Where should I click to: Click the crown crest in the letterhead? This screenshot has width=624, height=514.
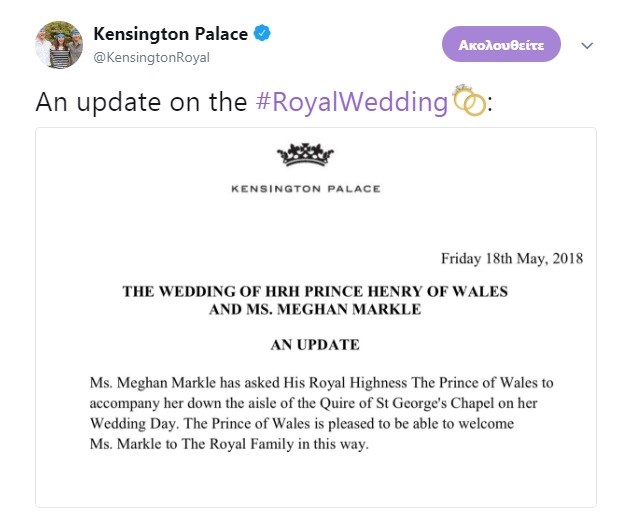[x=305, y=156]
